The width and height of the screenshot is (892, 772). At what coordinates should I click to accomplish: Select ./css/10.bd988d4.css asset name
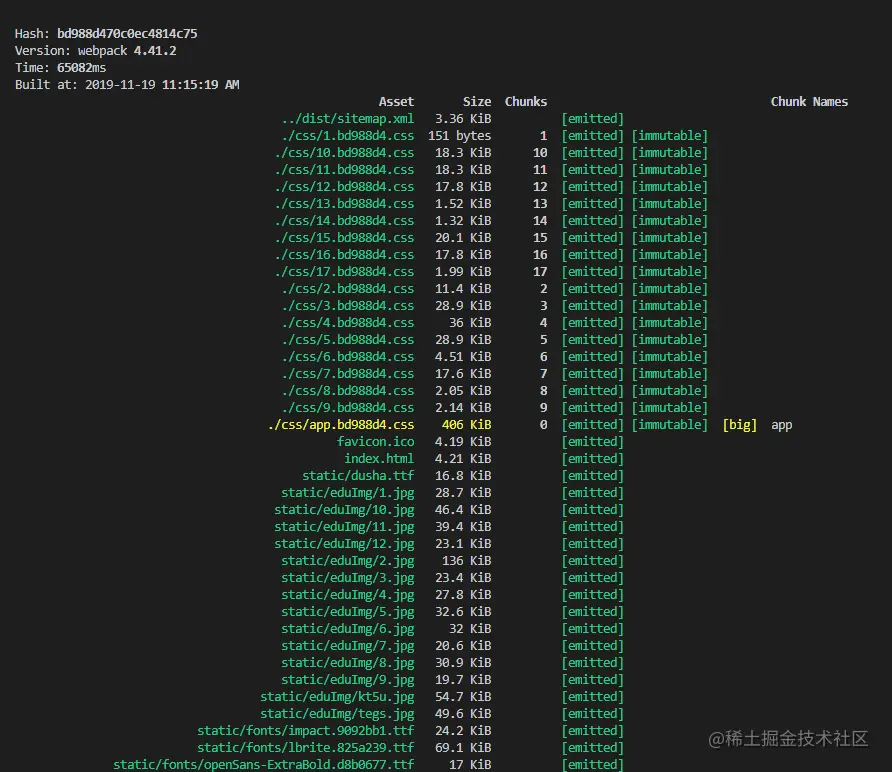pyautogui.click(x=344, y=153)
